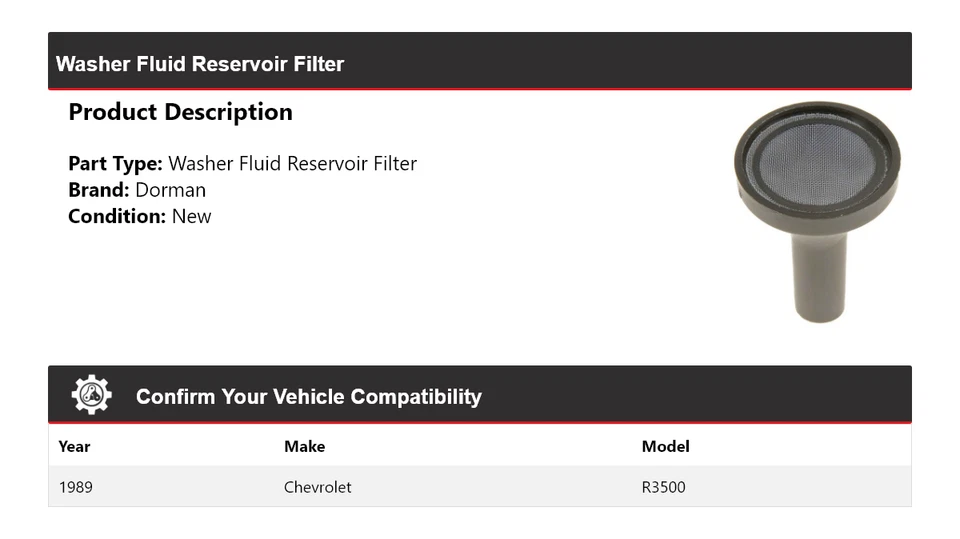Select the Chevrolet make cell
The image size is (960, 539).
pos(317,487)
